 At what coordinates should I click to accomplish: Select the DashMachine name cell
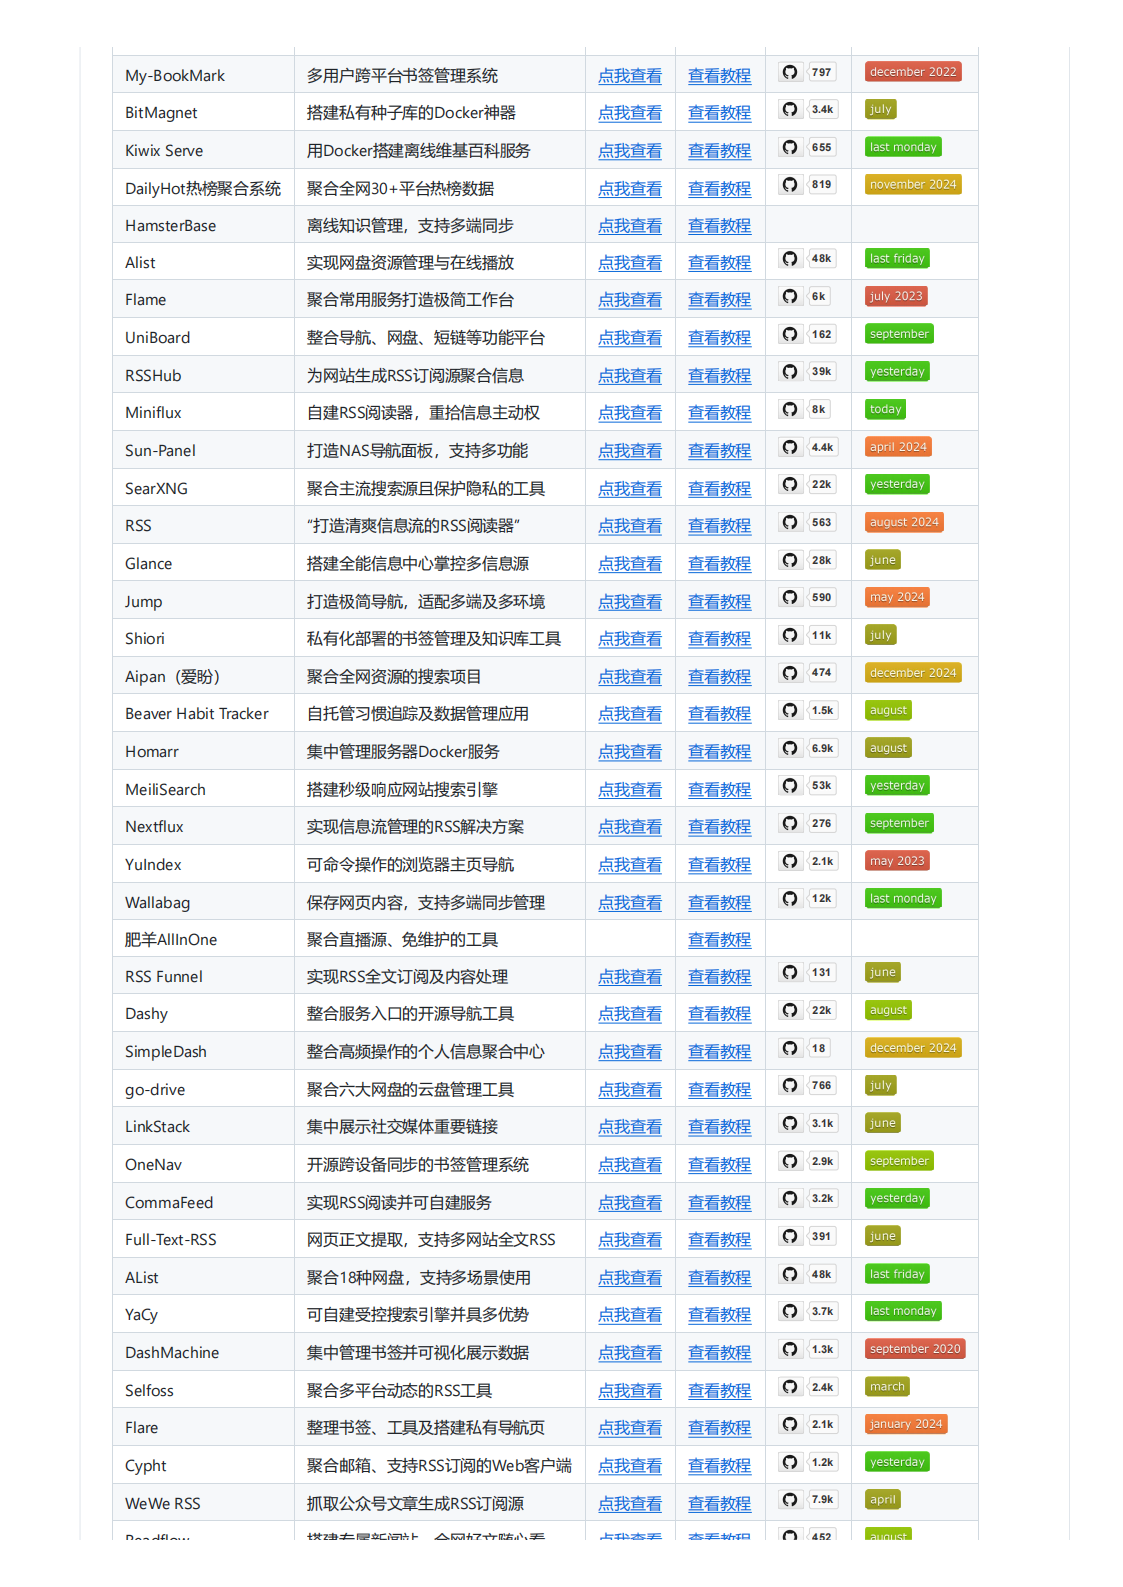click(x=204, y=1352)
